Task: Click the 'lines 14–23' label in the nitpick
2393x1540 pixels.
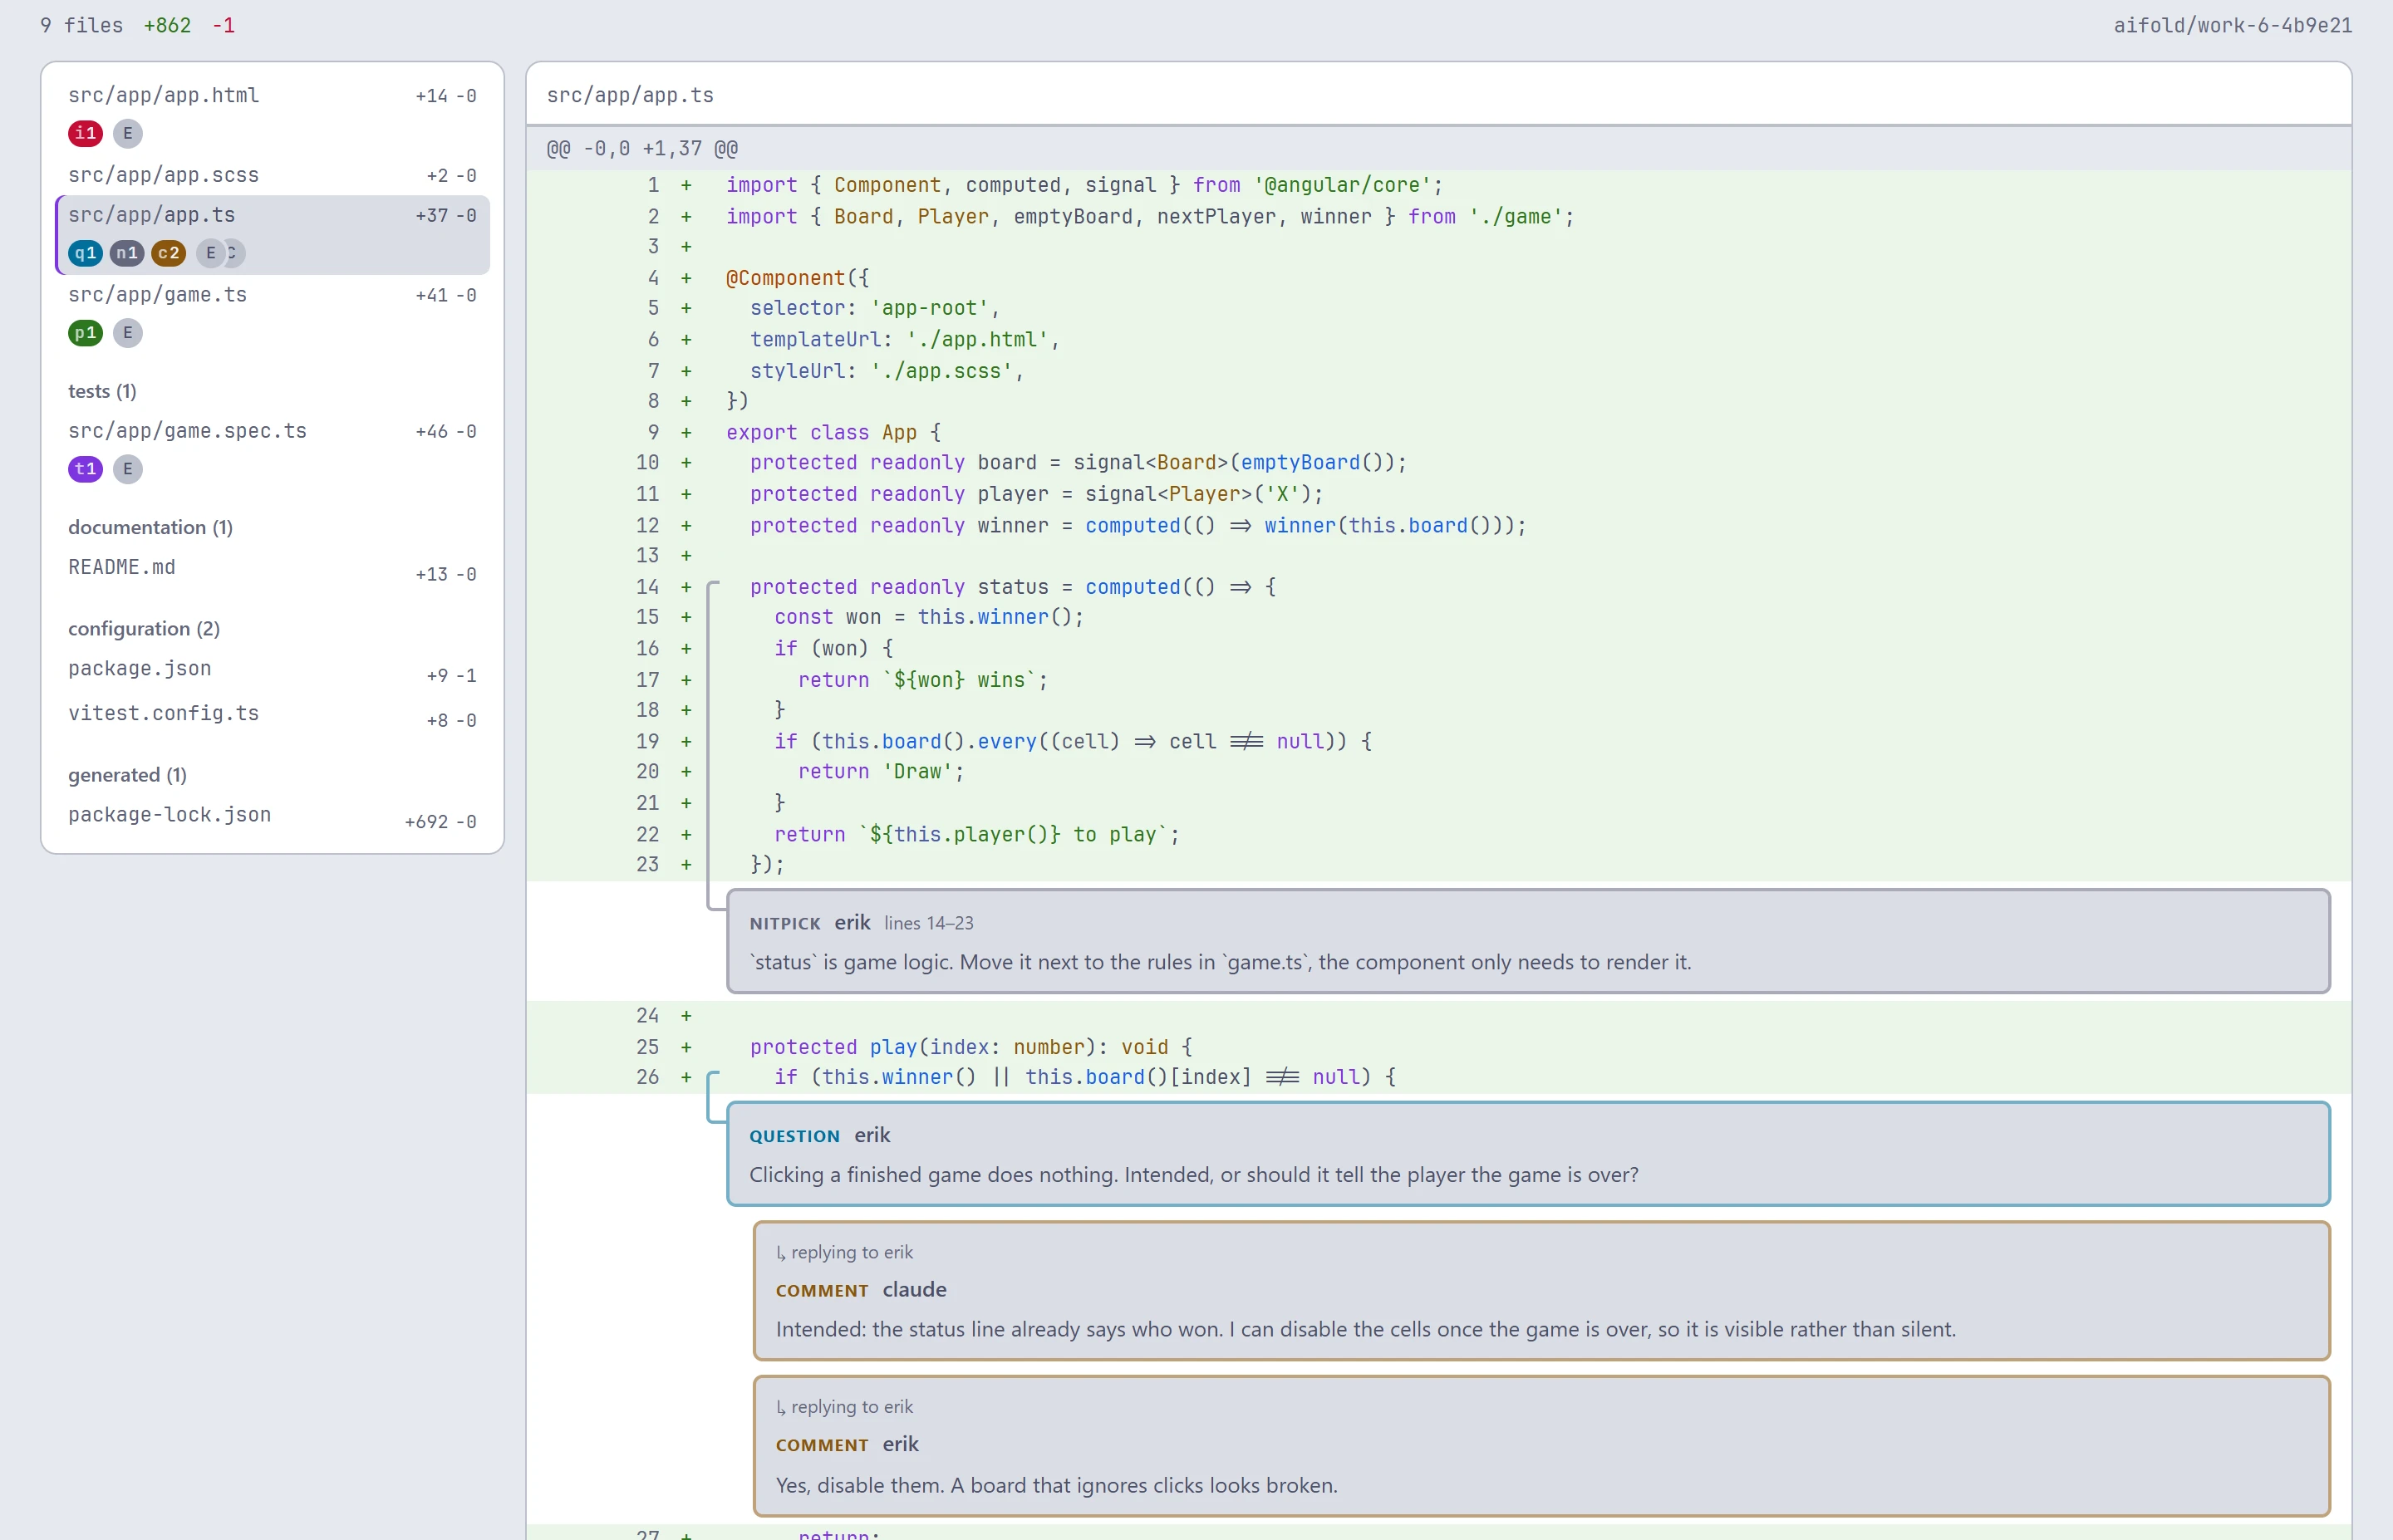Action: 928,923
